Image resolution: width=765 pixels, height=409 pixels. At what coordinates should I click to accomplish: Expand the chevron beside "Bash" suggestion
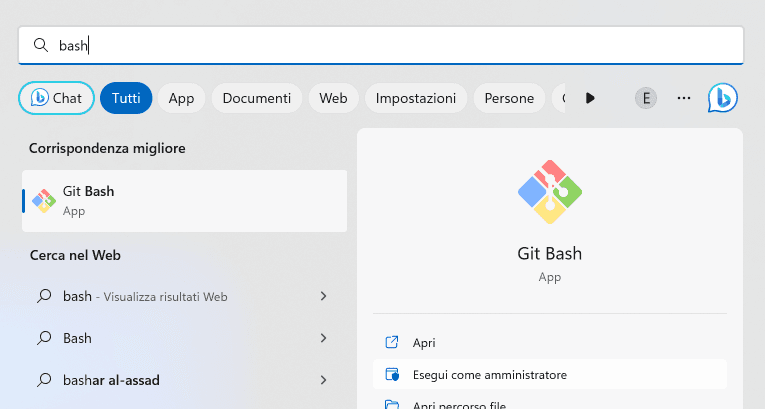coord(323,338)
